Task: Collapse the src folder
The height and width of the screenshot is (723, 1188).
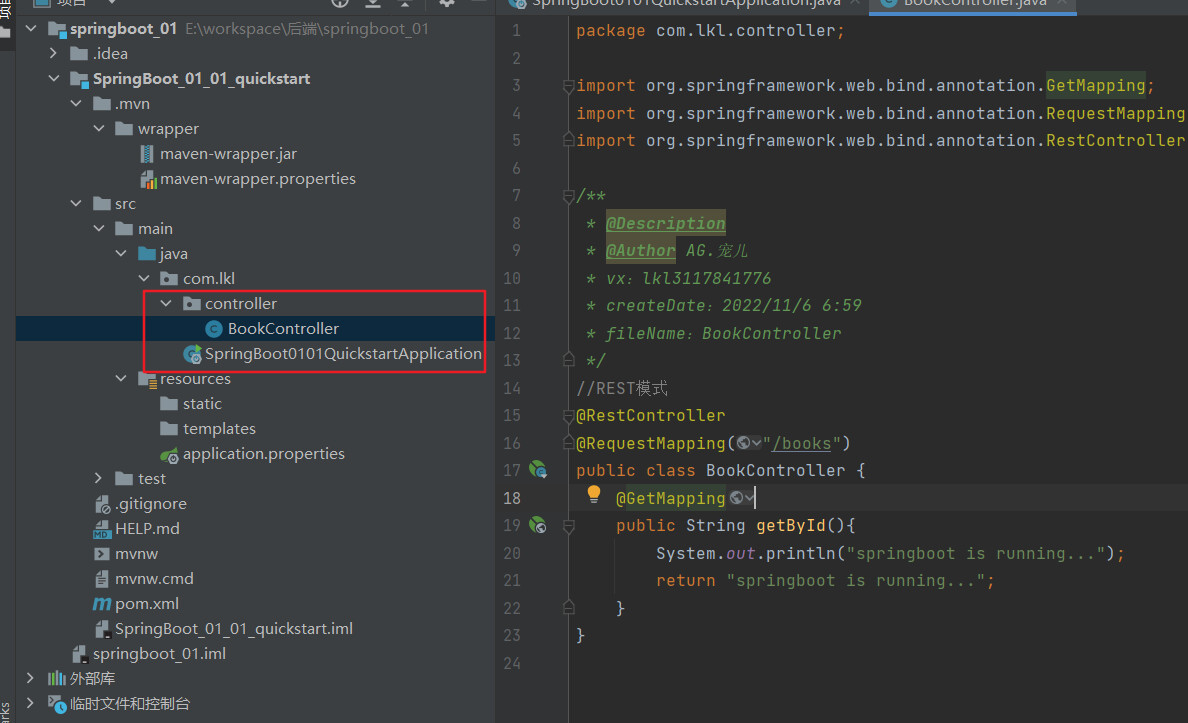Action: (x=76, y=204)
